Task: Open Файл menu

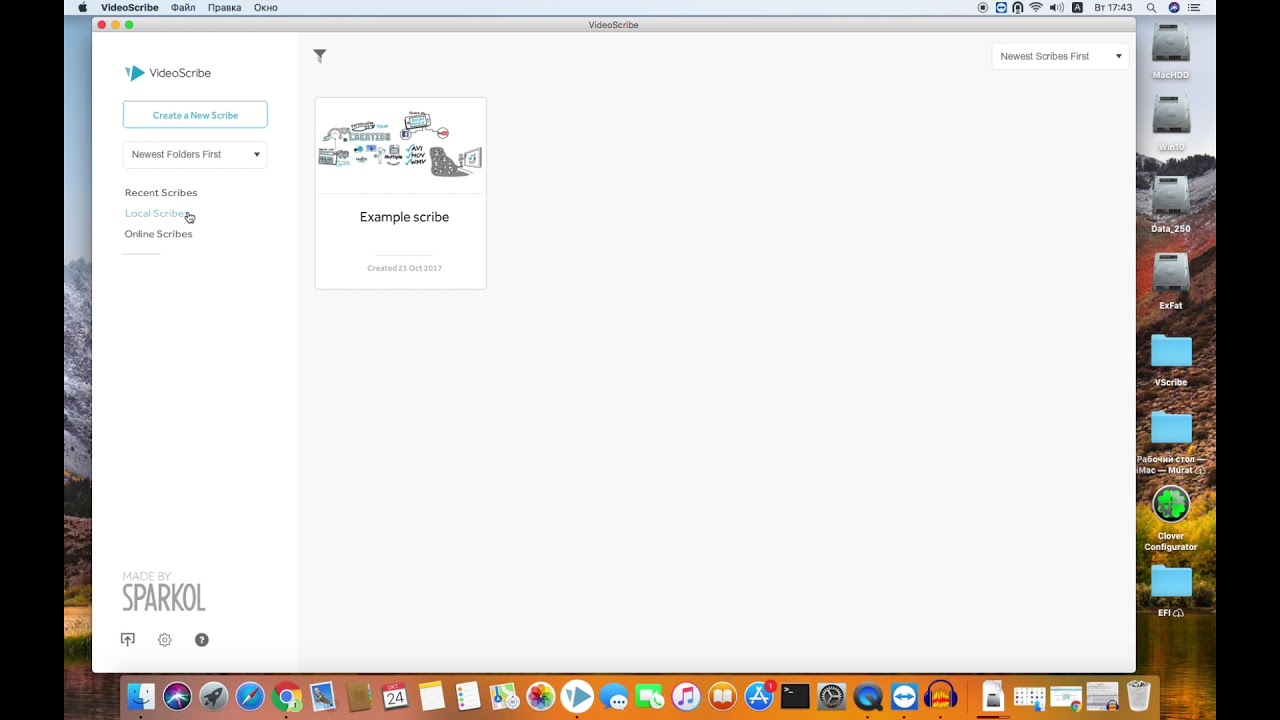Action: click(183, 7)
